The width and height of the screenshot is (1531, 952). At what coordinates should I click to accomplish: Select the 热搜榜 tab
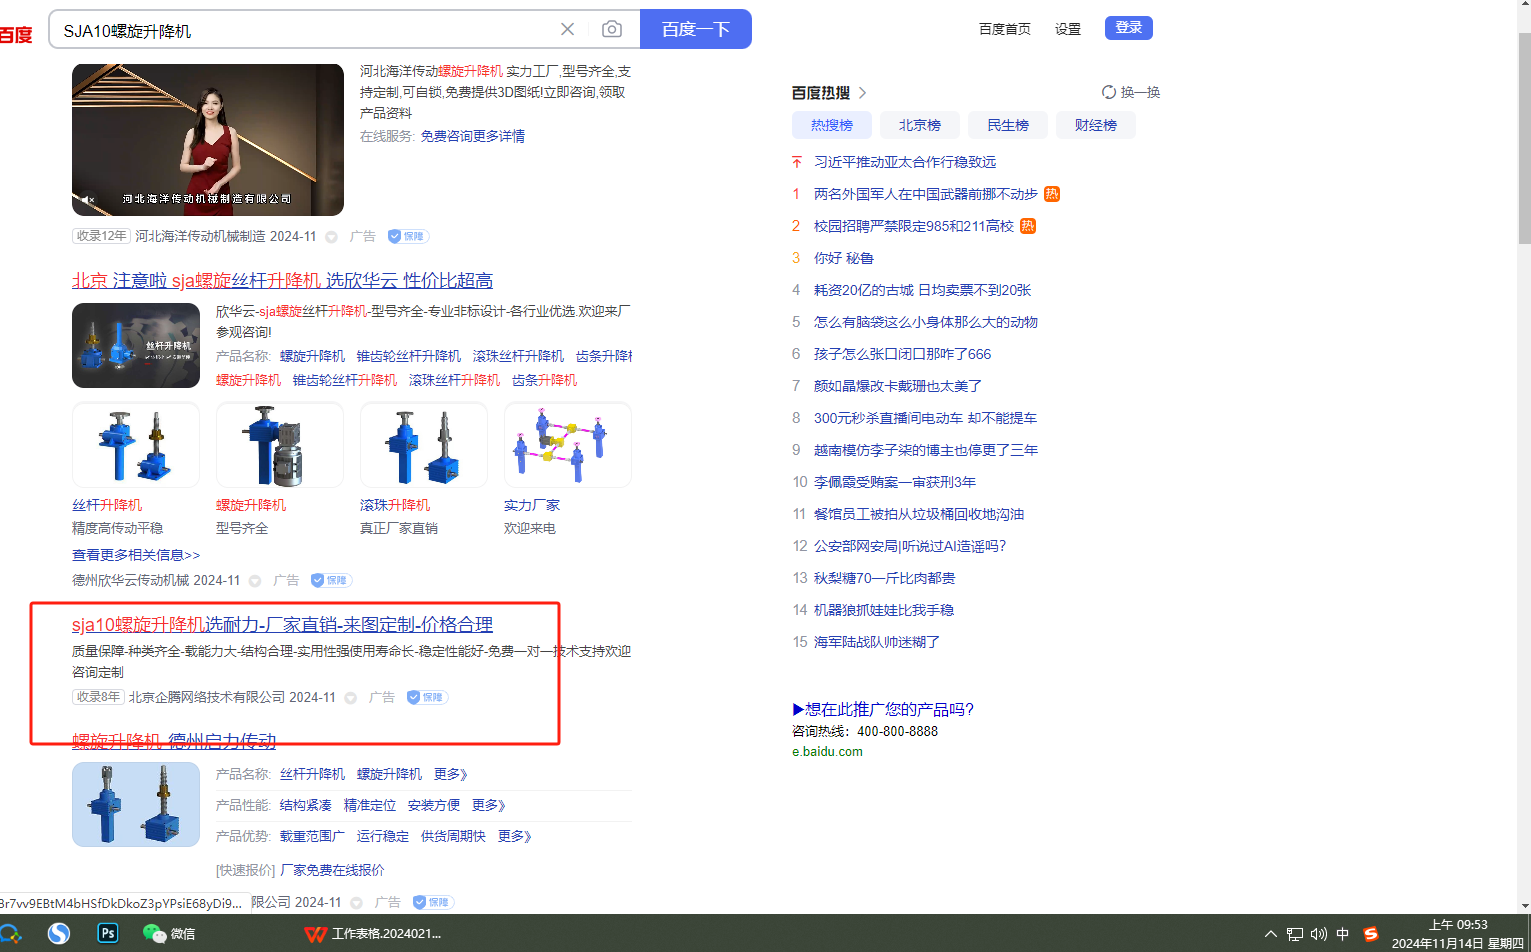pyautogui.click(x=832, y=125)
